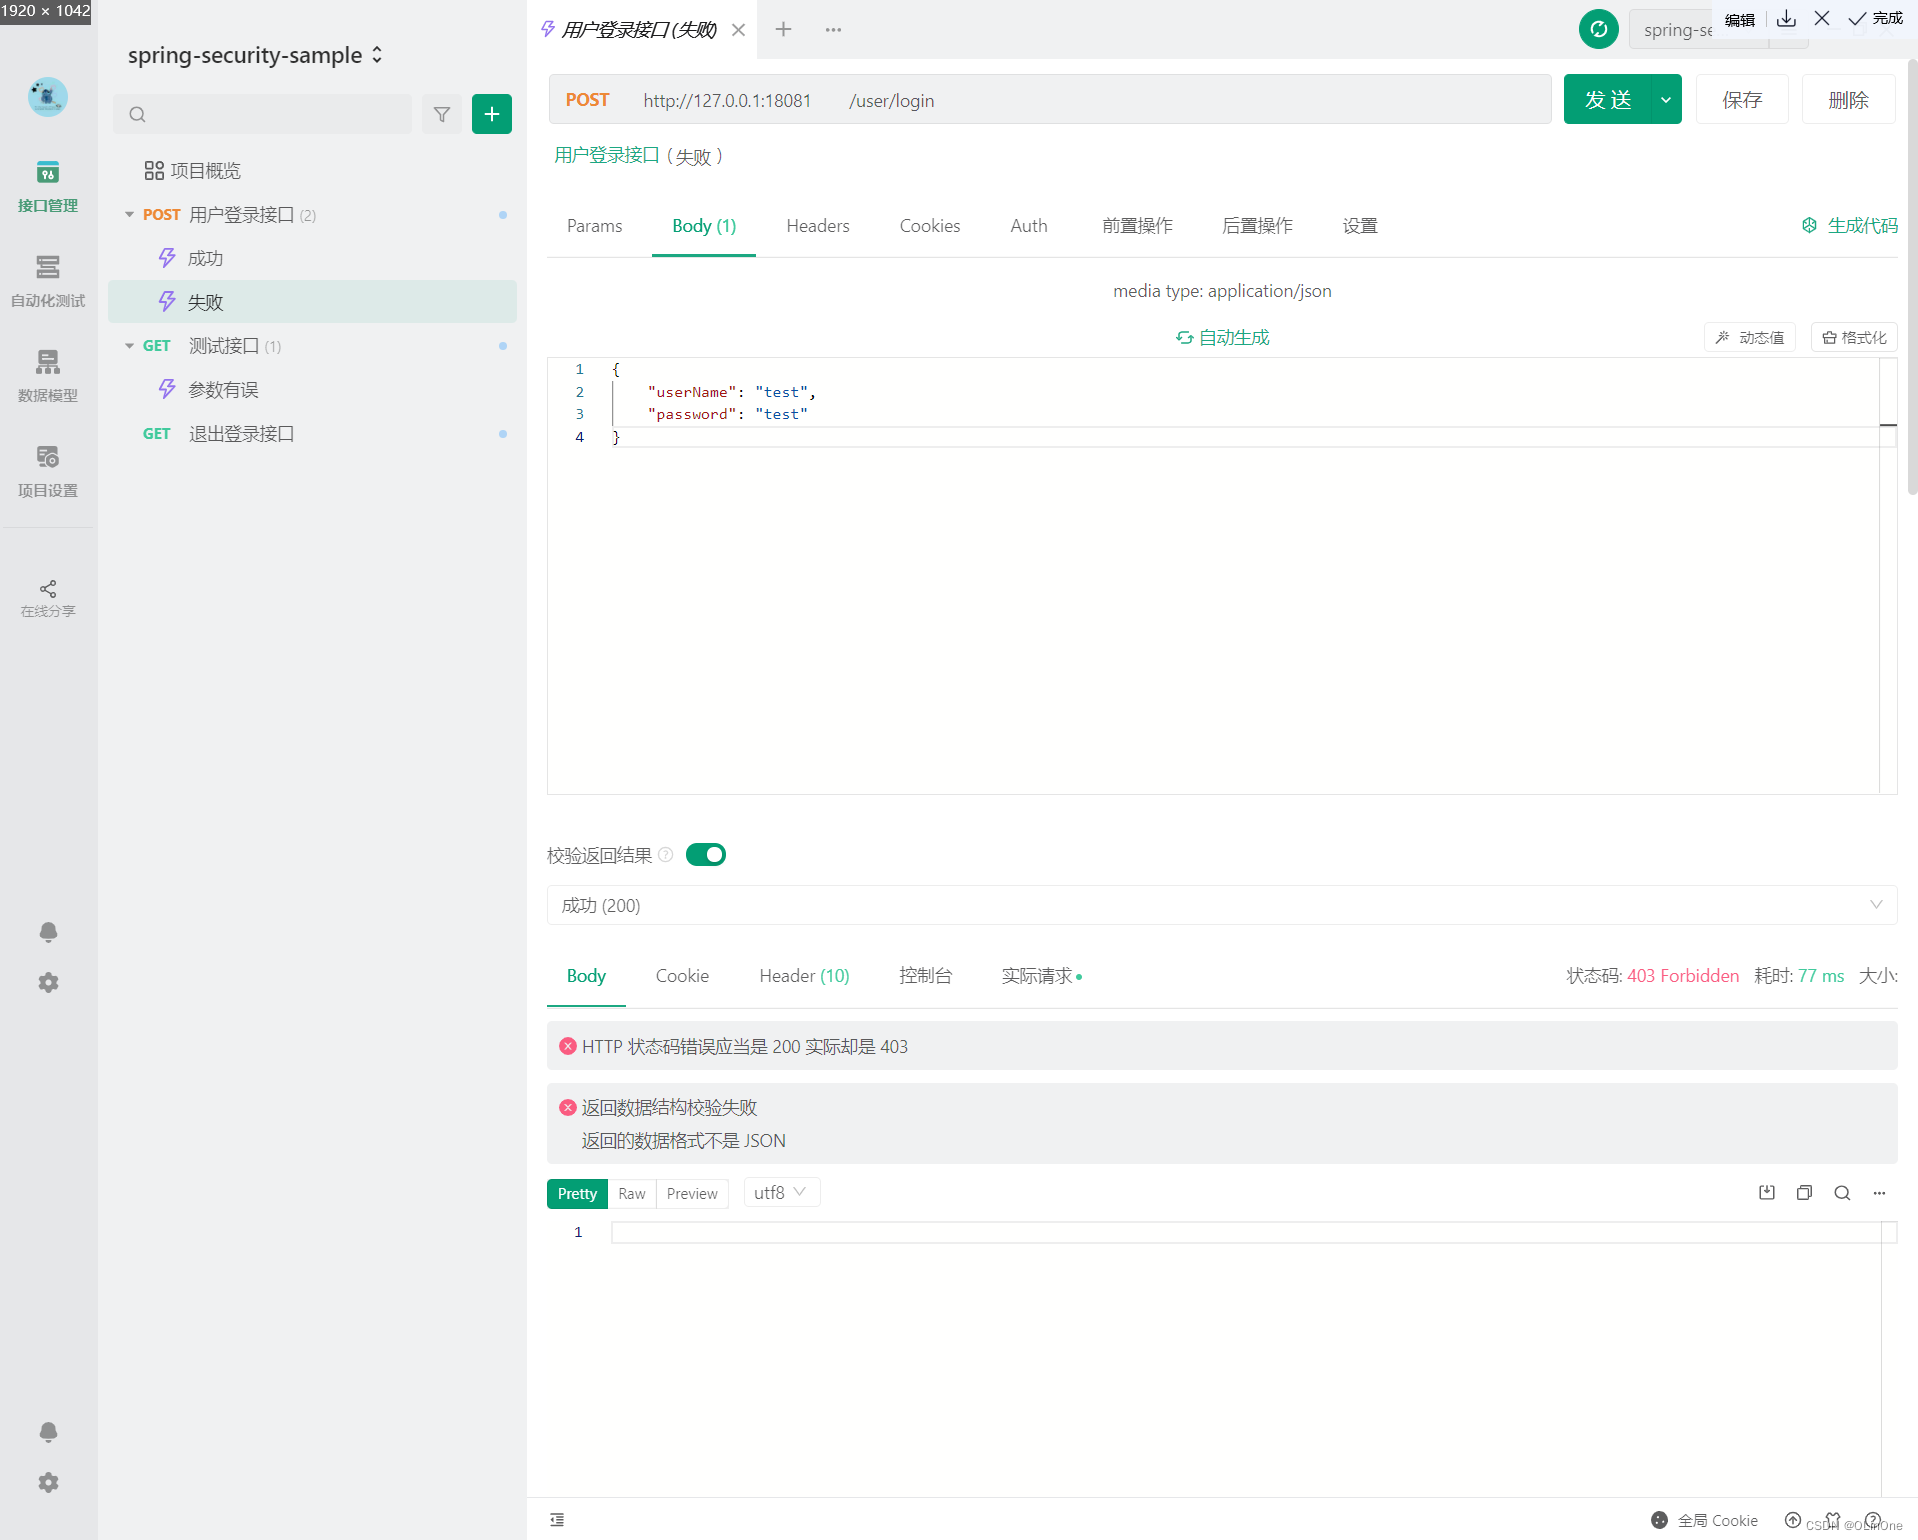The image size is (1918, 1540).
Task: Open the 数据模型 sidebar section
Action: pos(48,377)
